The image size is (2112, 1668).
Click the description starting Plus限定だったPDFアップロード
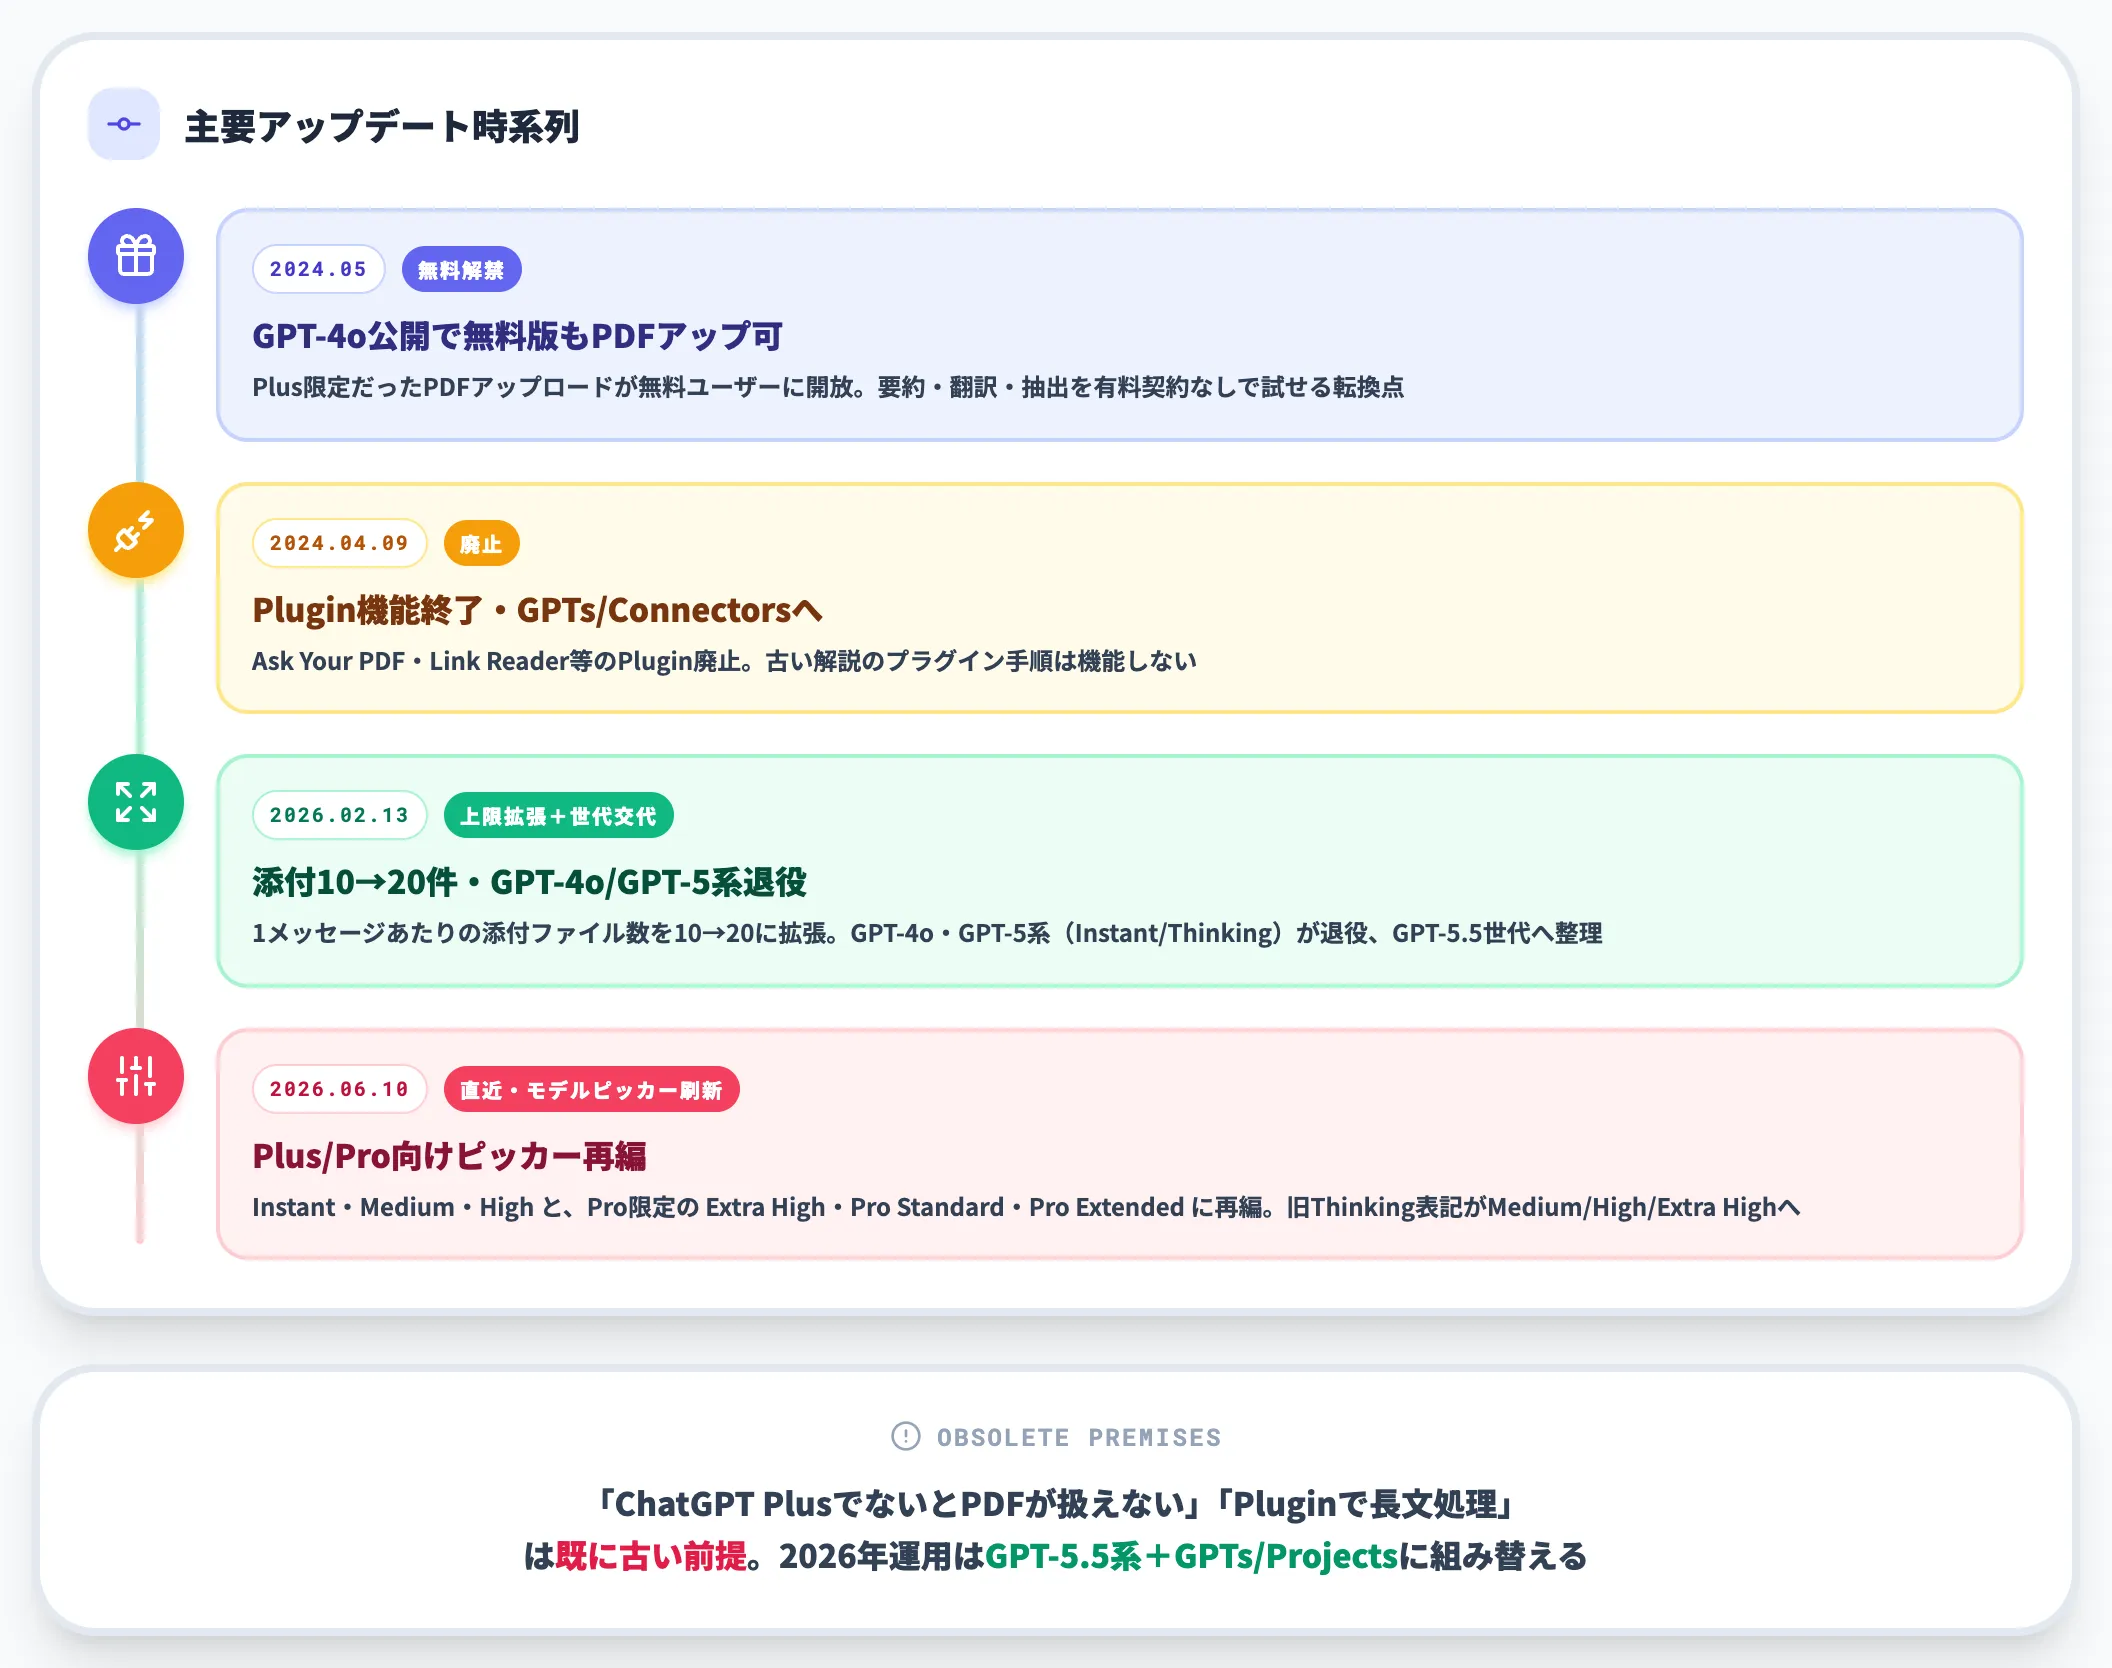pyautogui.click(x=828, y=387)
